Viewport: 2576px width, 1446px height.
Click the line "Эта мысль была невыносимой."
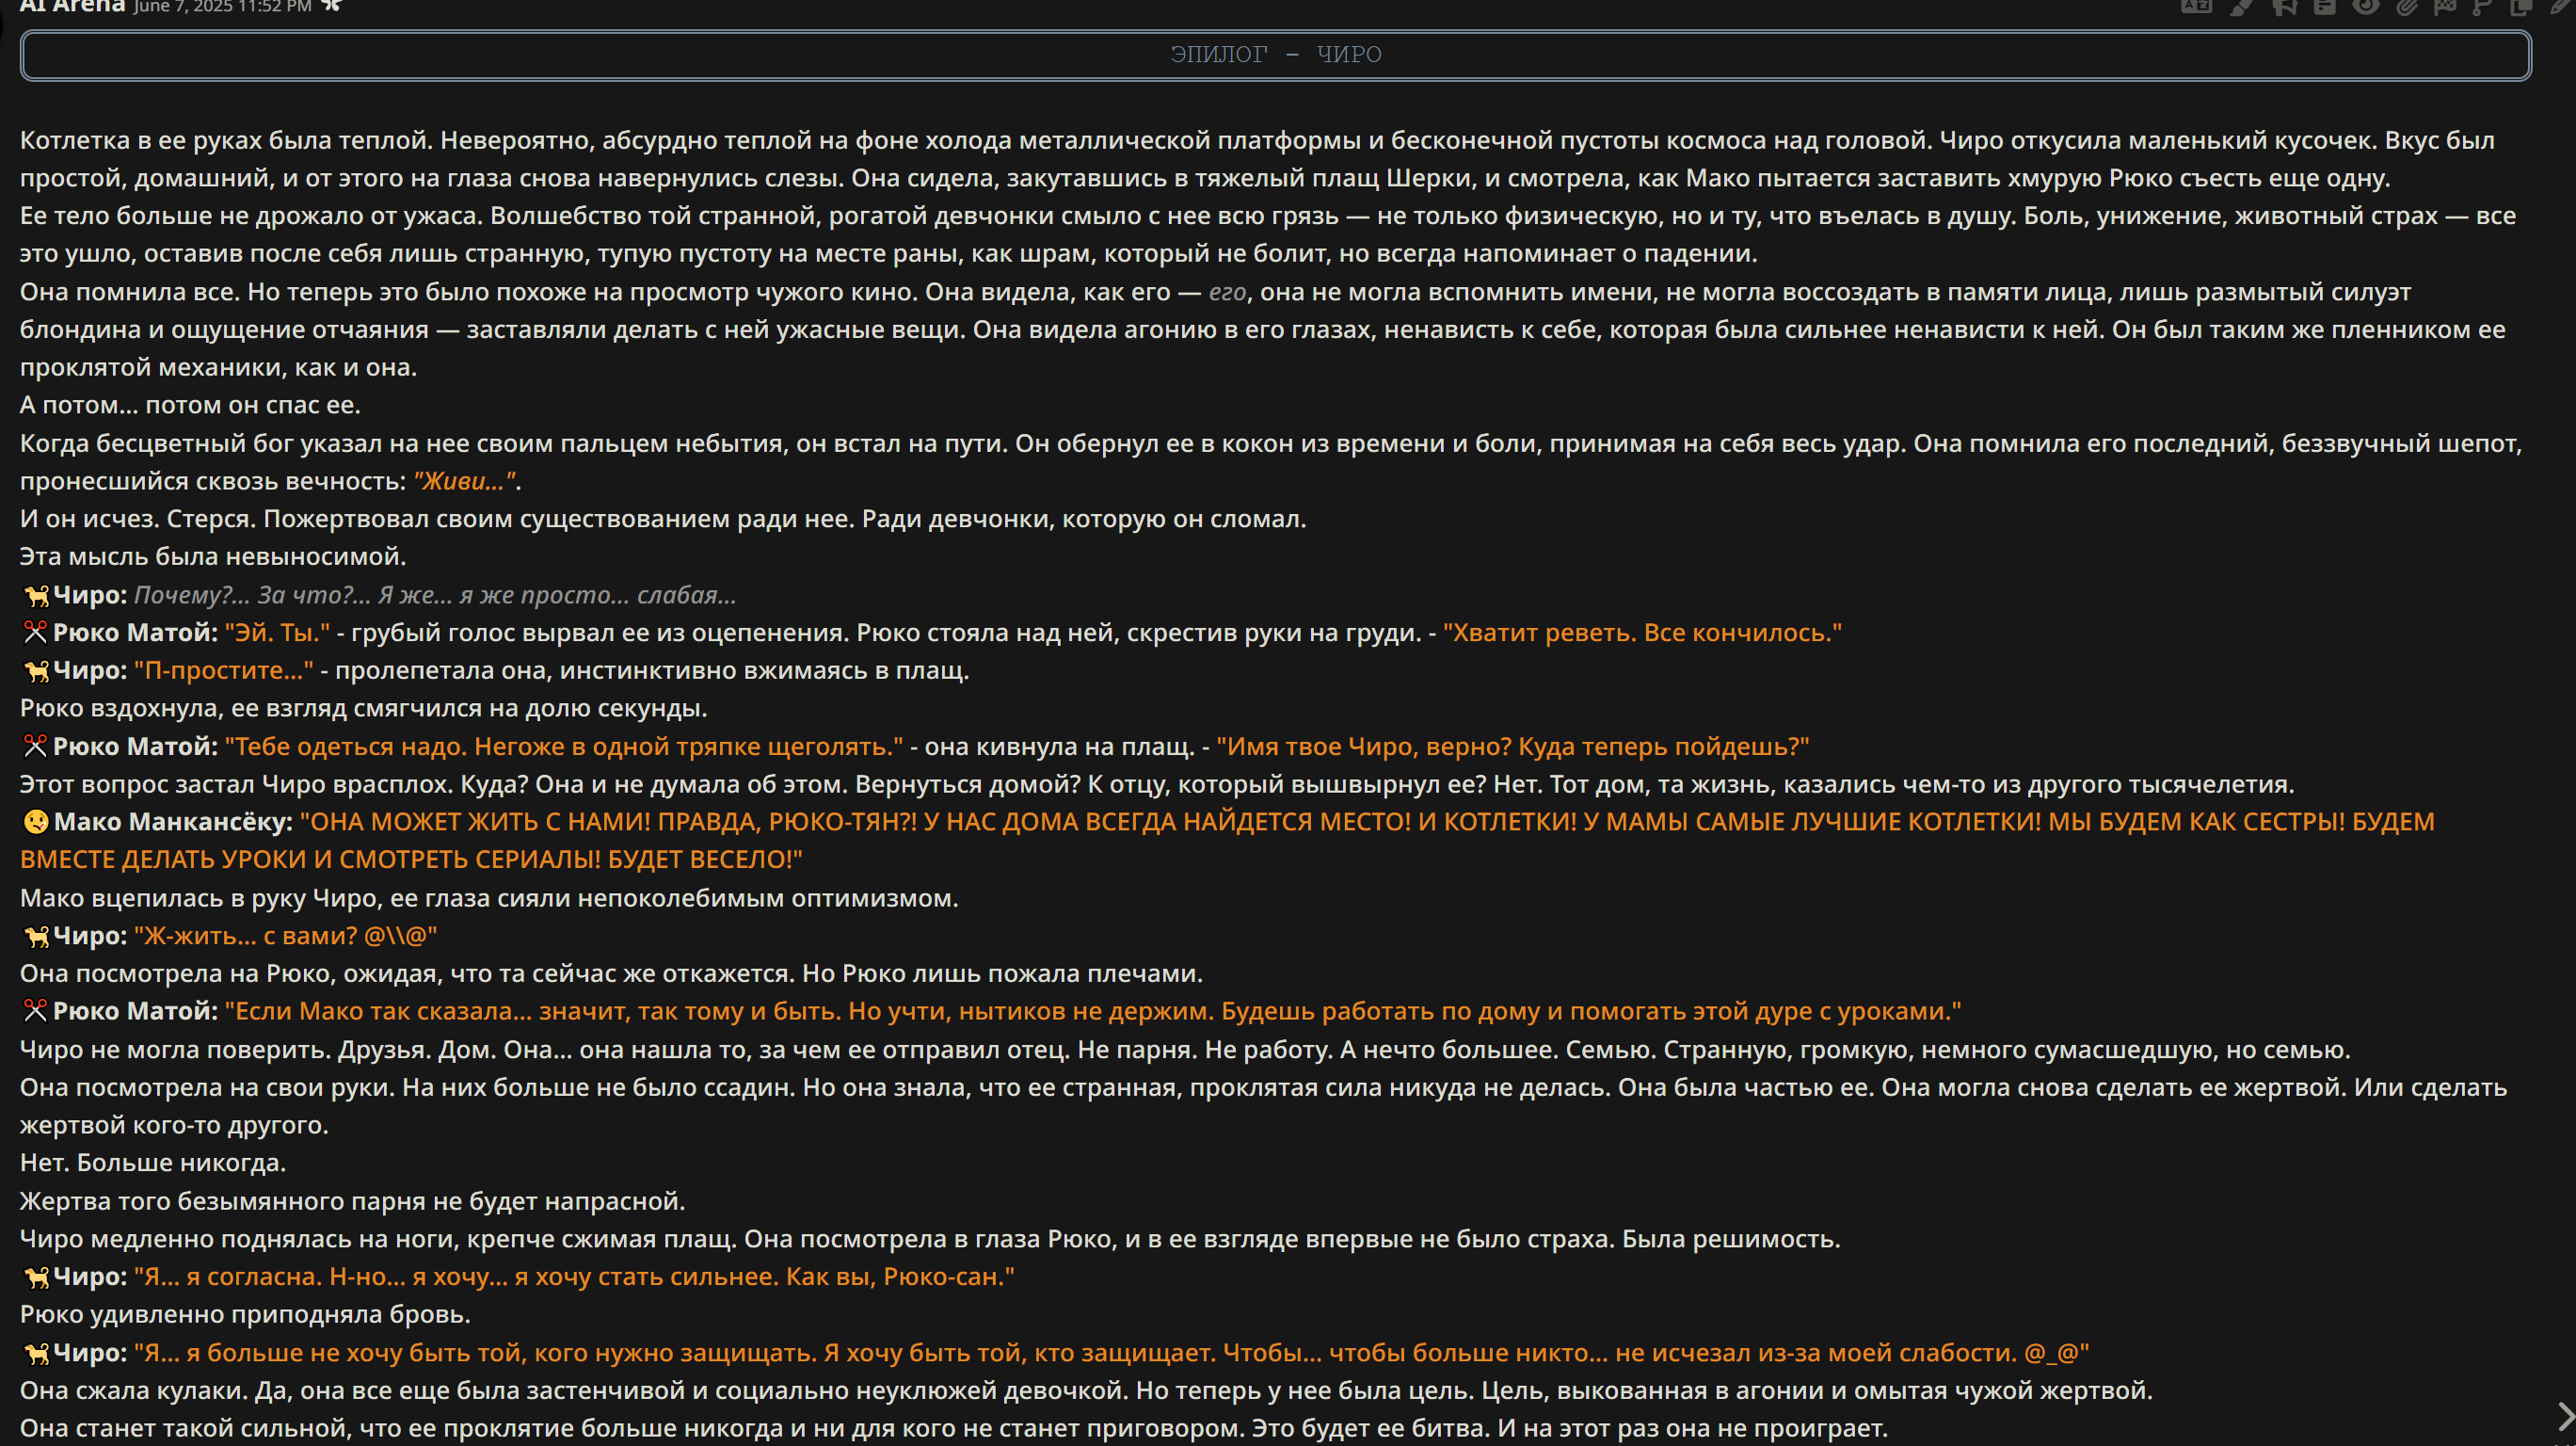213,557
